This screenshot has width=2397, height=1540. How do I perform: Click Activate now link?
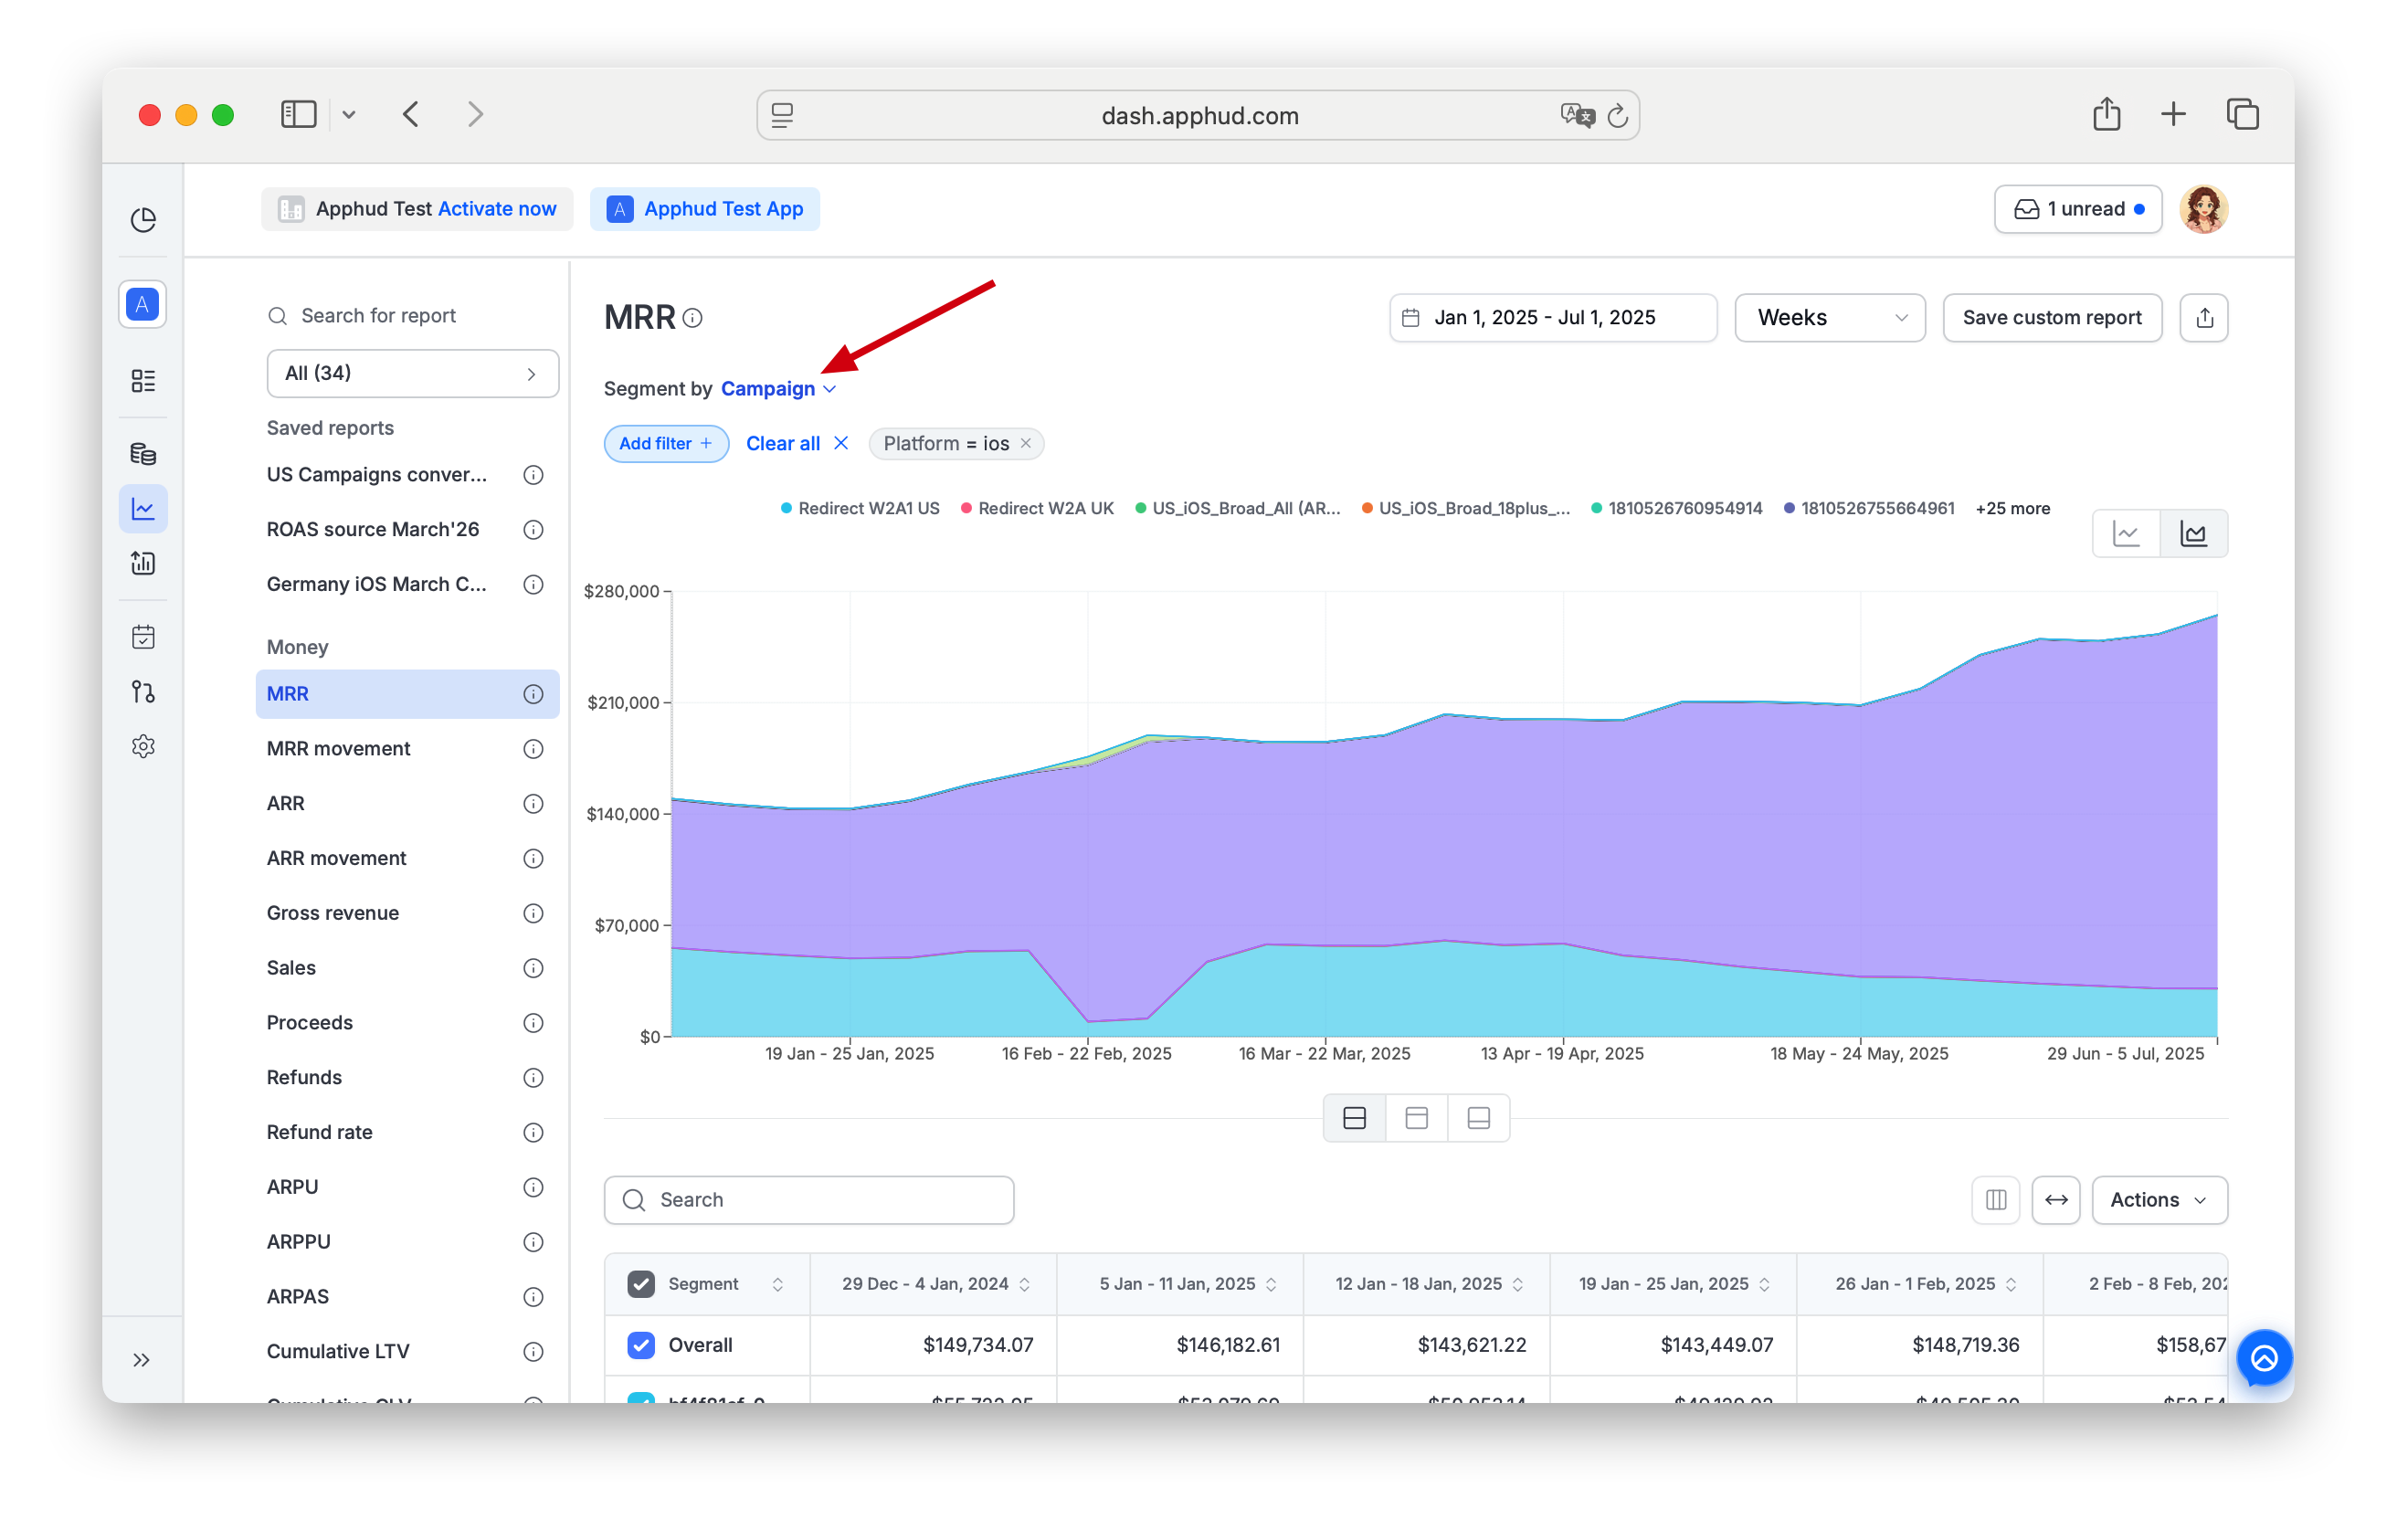coord(497,209)
